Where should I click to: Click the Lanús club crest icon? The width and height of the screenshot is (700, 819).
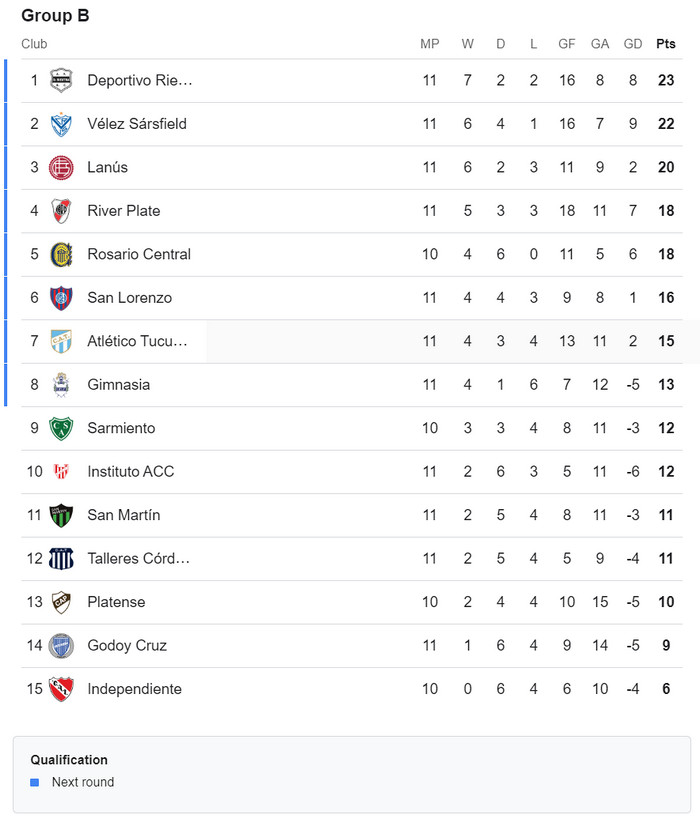click(x=61, y=167)
